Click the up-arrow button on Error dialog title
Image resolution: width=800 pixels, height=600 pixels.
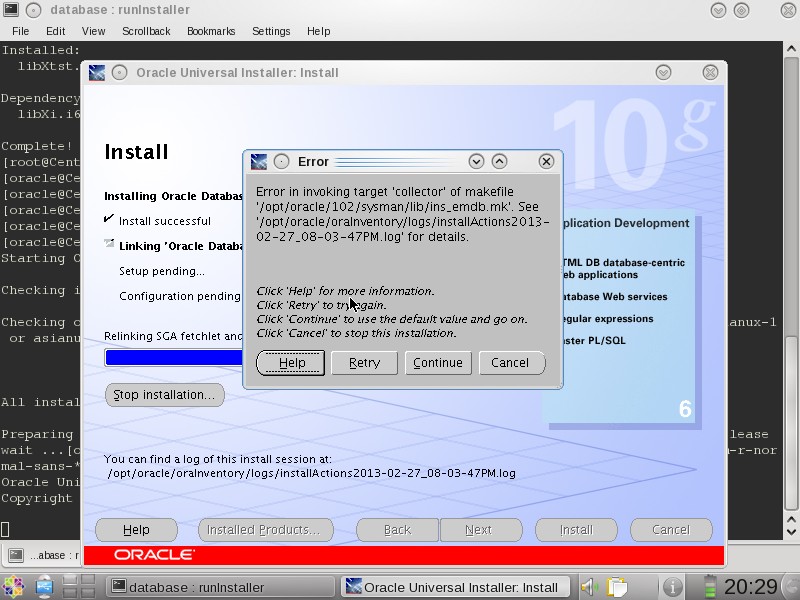pos(499,162)
